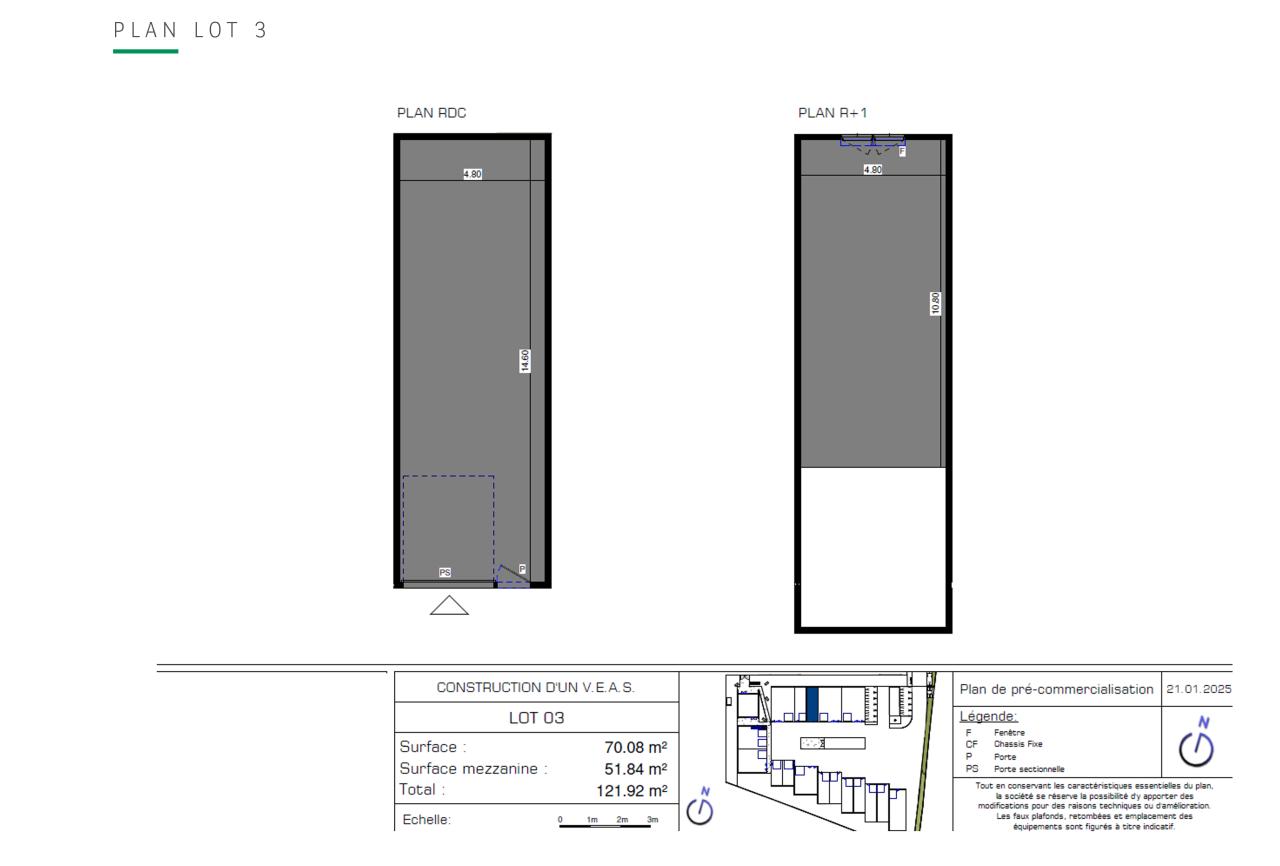Click the blue highlighted lot on the site plan
The width and height of the screenshot is (1280, 866).
pos(812,705)
